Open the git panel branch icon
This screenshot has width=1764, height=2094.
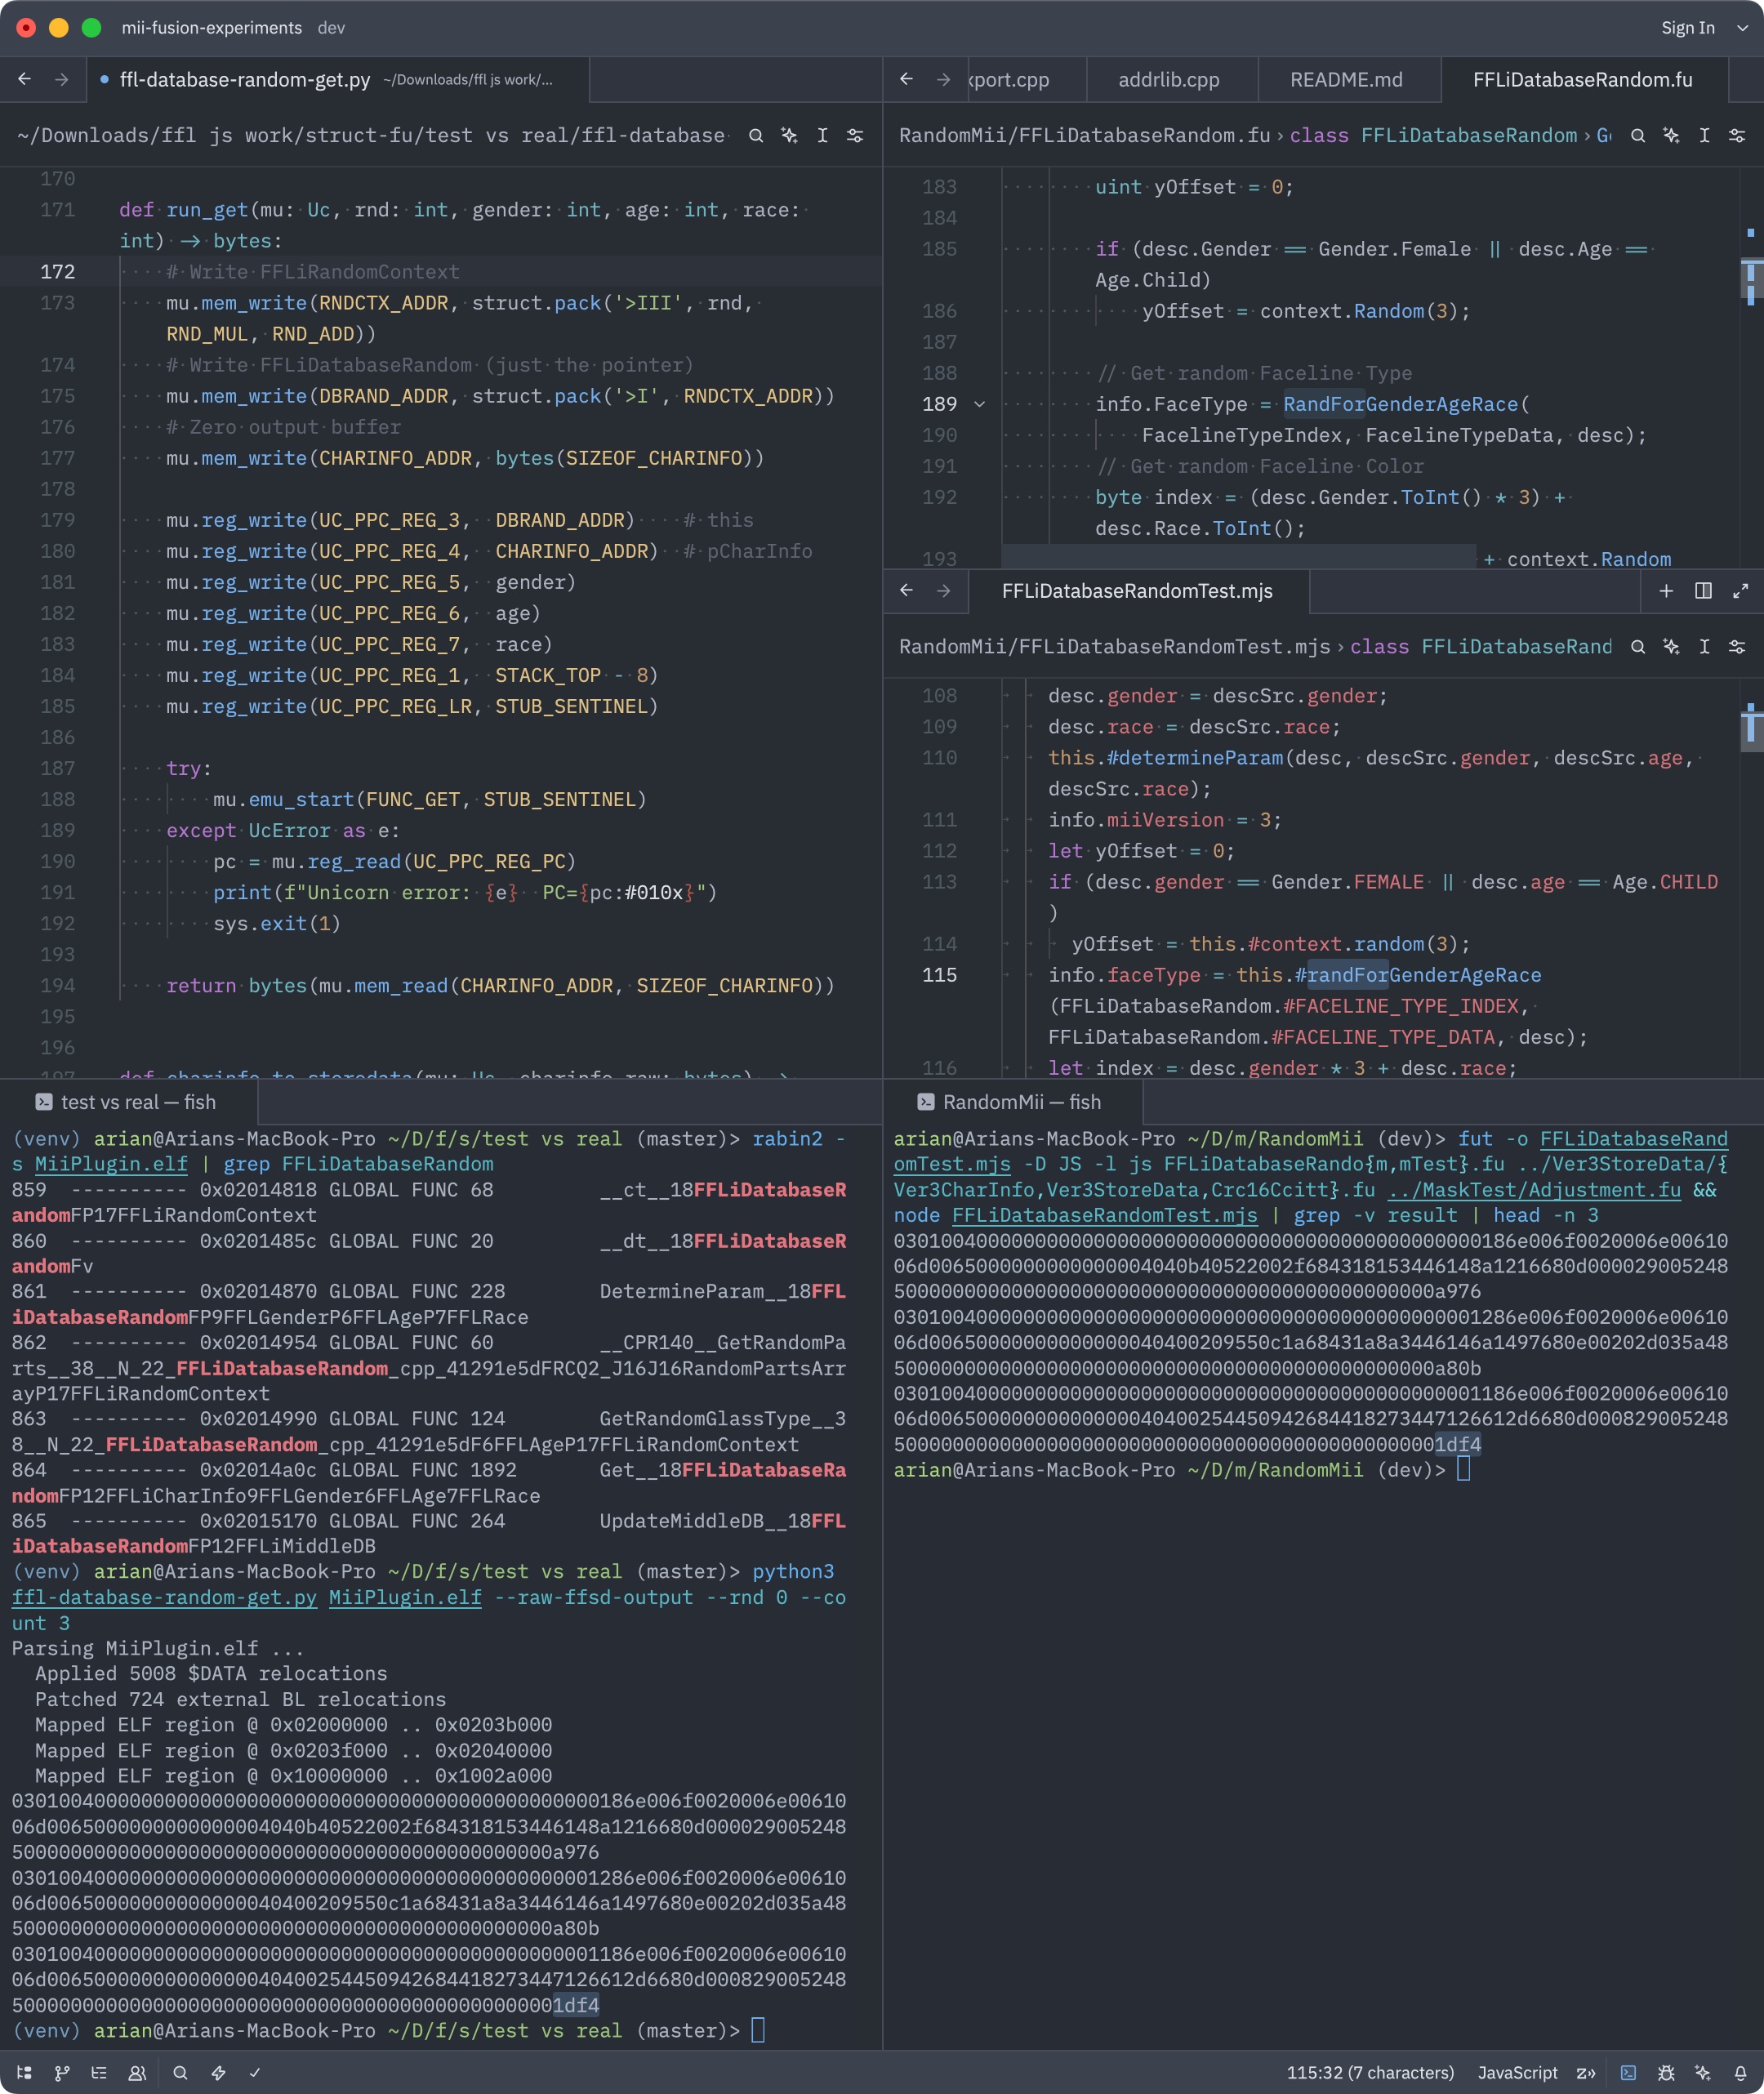62,2073
